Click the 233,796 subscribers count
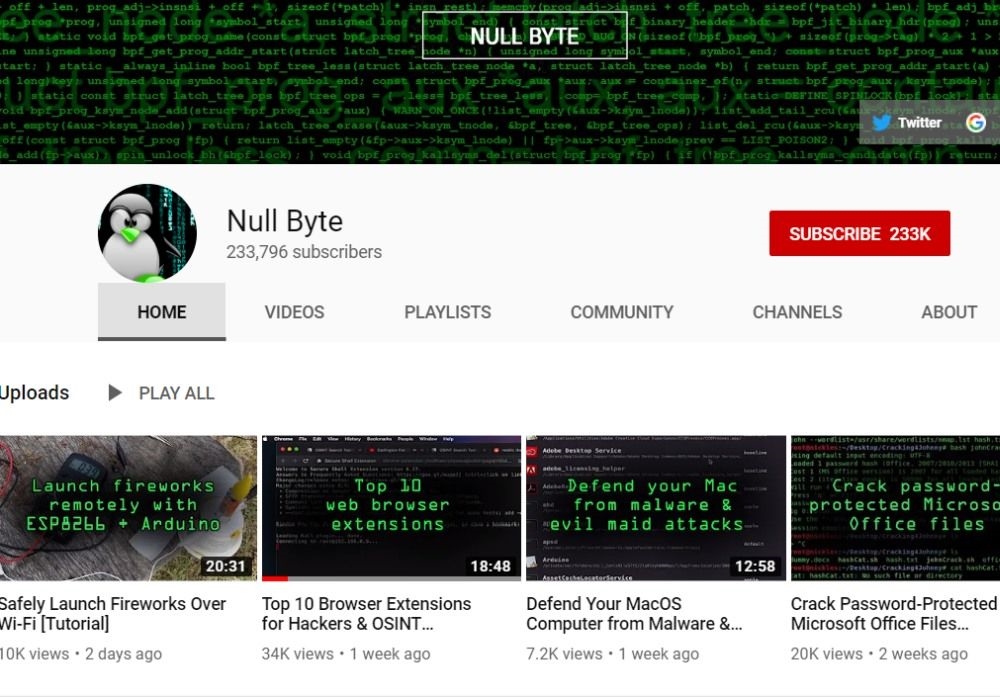This screenshot has height=698, width=1000. pyautogui.click(x=304, y=252)
